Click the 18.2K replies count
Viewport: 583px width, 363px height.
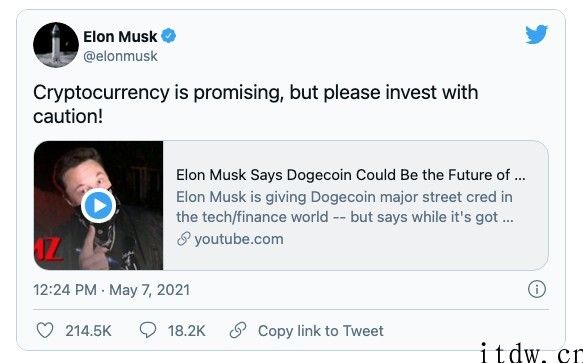click(186, 331)
